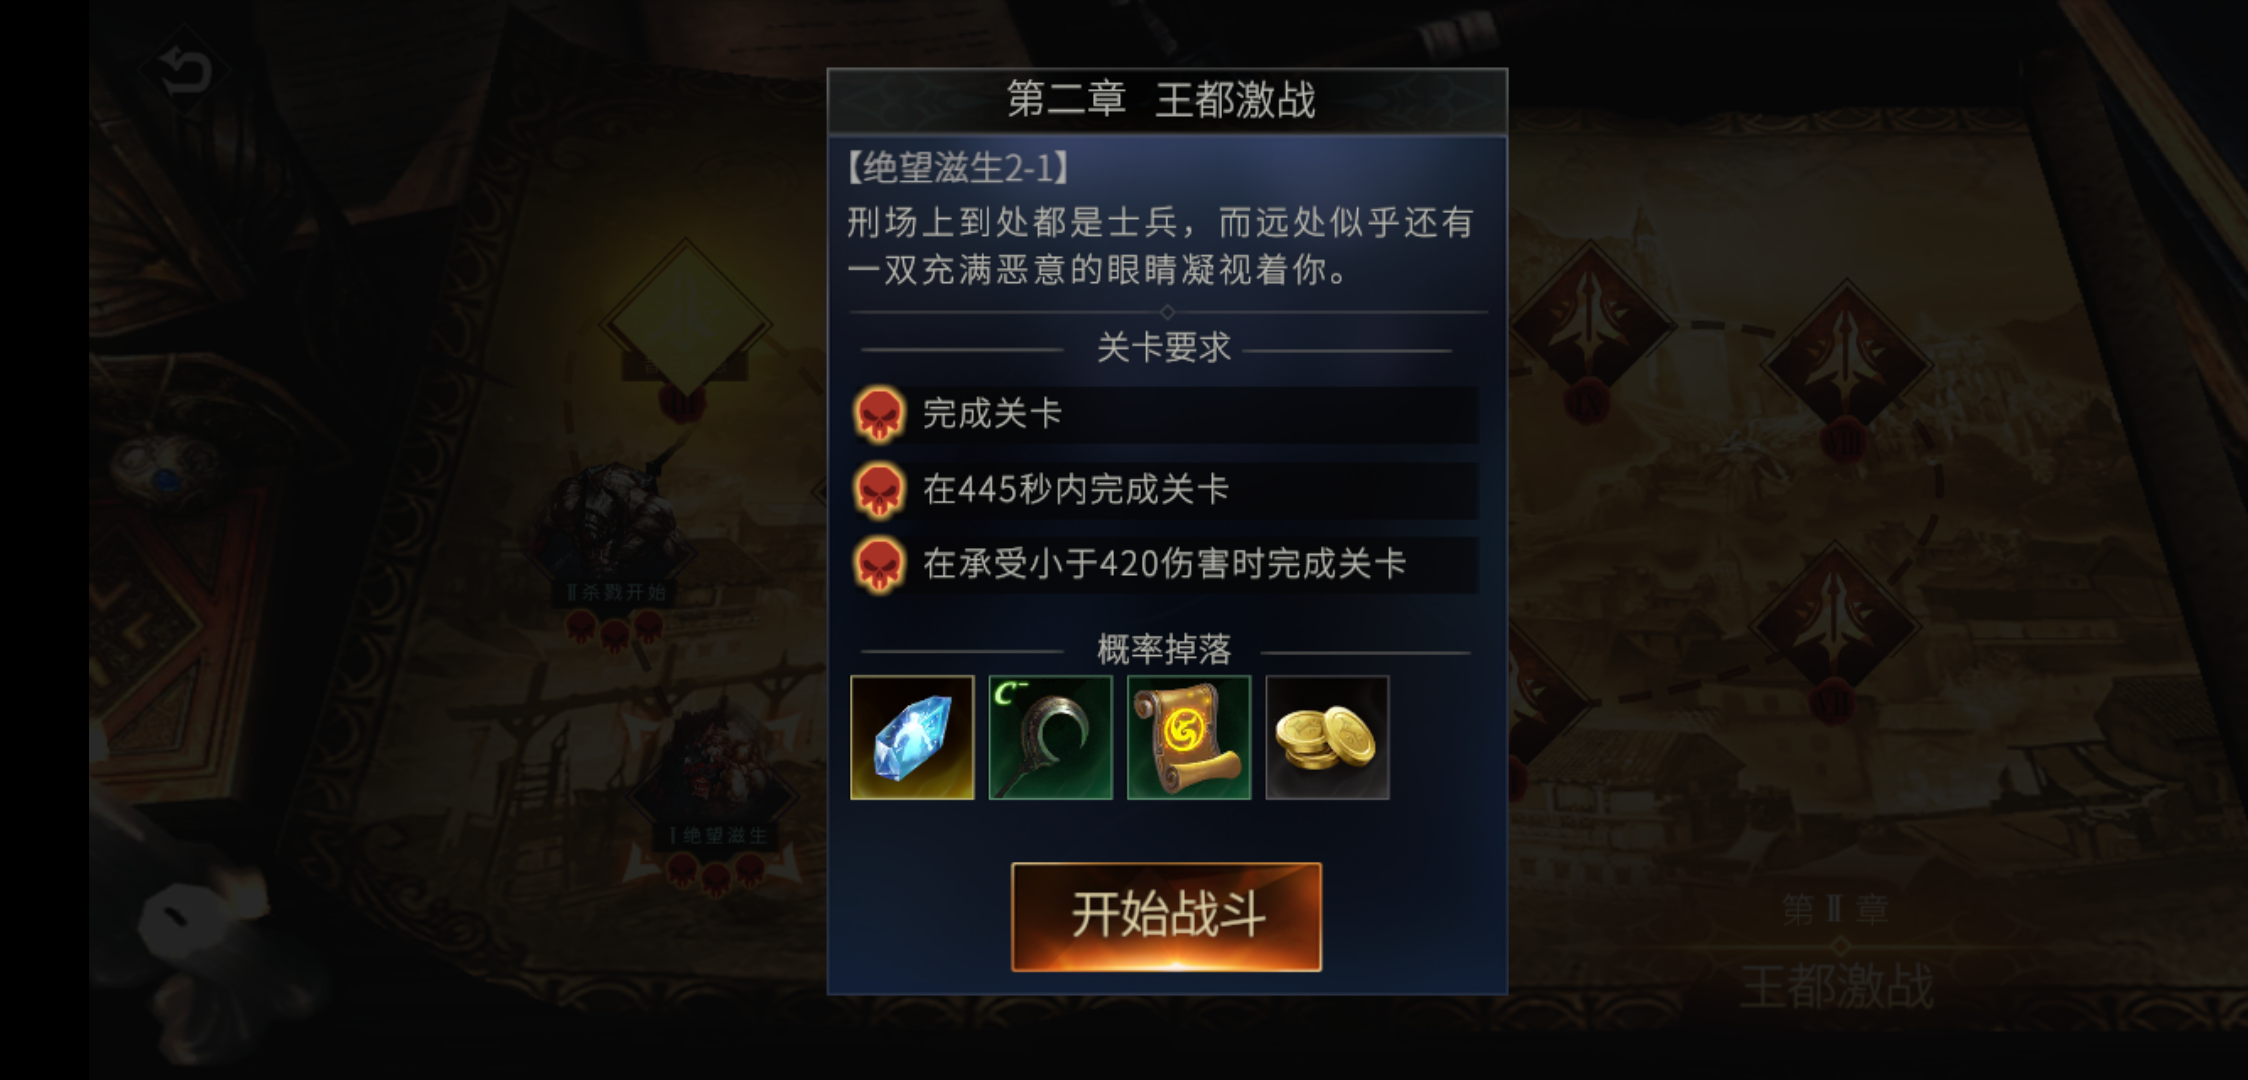Click the 完成关卡 requirement row
This screenshot has width=2248, height=1080.
click(x=1165, y=414)
